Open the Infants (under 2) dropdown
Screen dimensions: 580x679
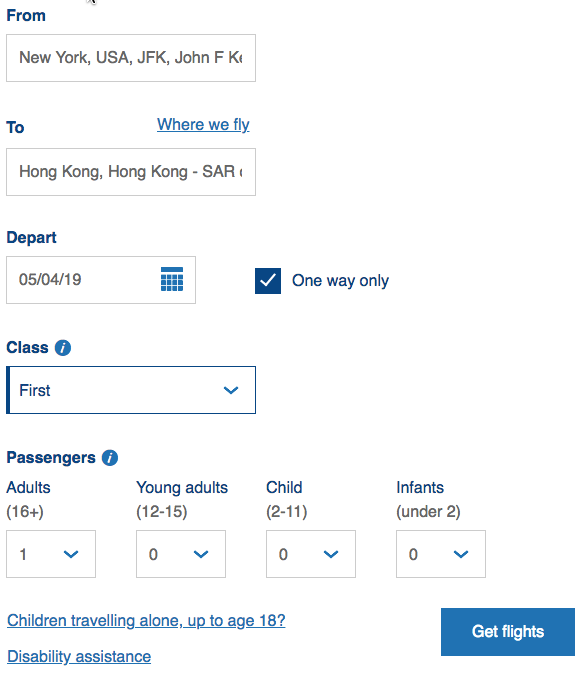pos(441,554)
